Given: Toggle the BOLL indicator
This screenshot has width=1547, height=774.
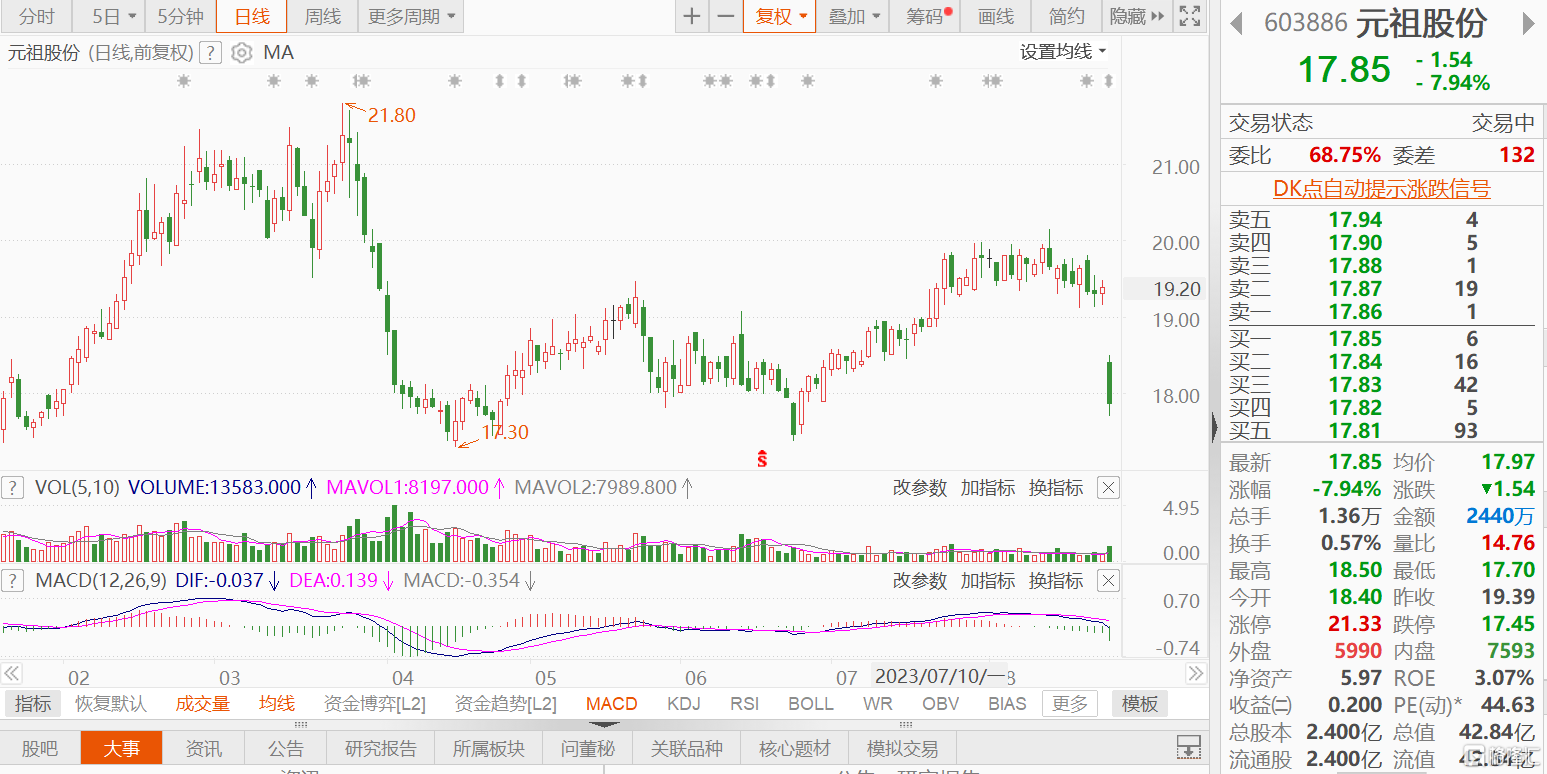Looking at the screenshot, I should click(811, 703).
